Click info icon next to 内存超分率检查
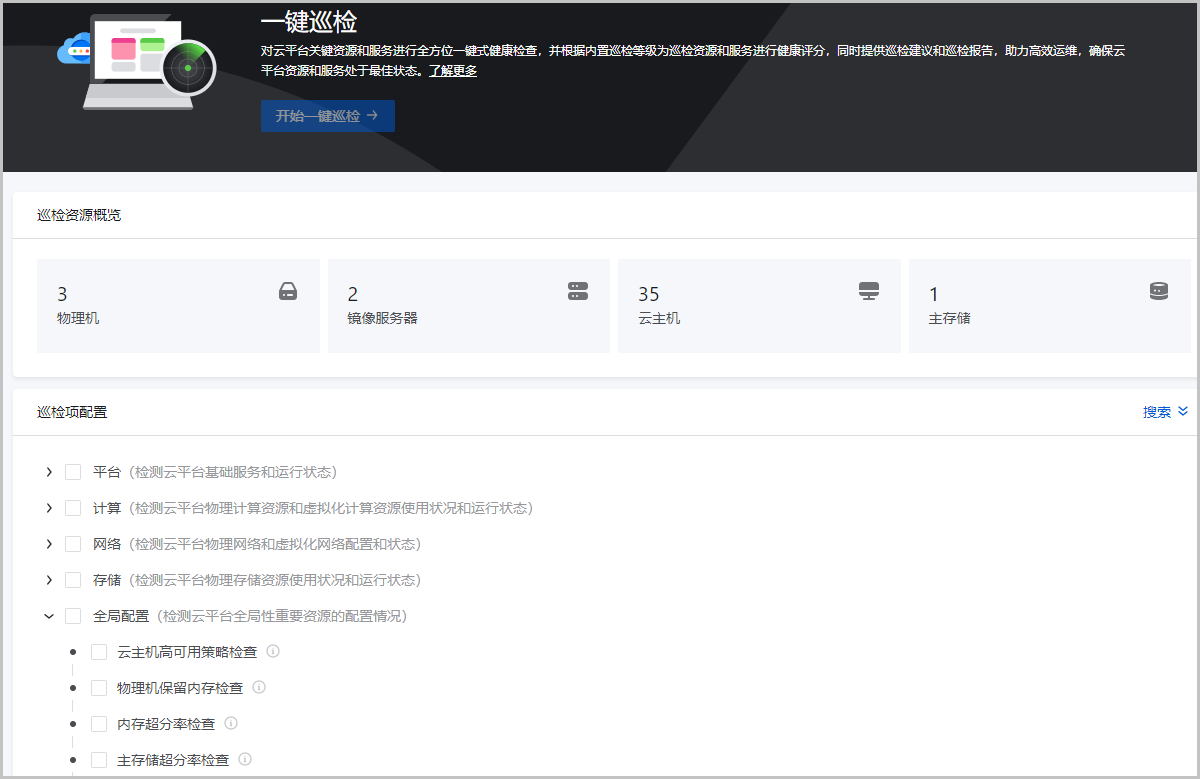The image size is (1200, 779). (231, 724)
